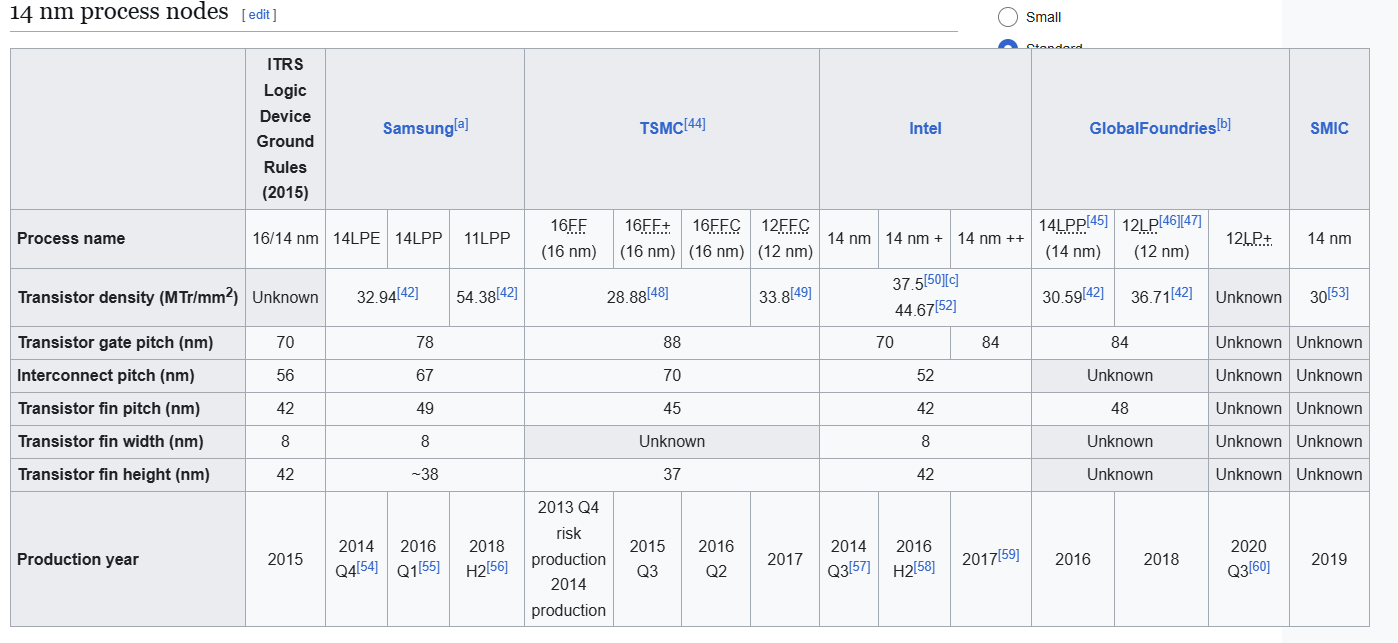Screen dimensions: 1398x643
Task: Open the GlobalFoundries header link
Action: (1153, 129)
